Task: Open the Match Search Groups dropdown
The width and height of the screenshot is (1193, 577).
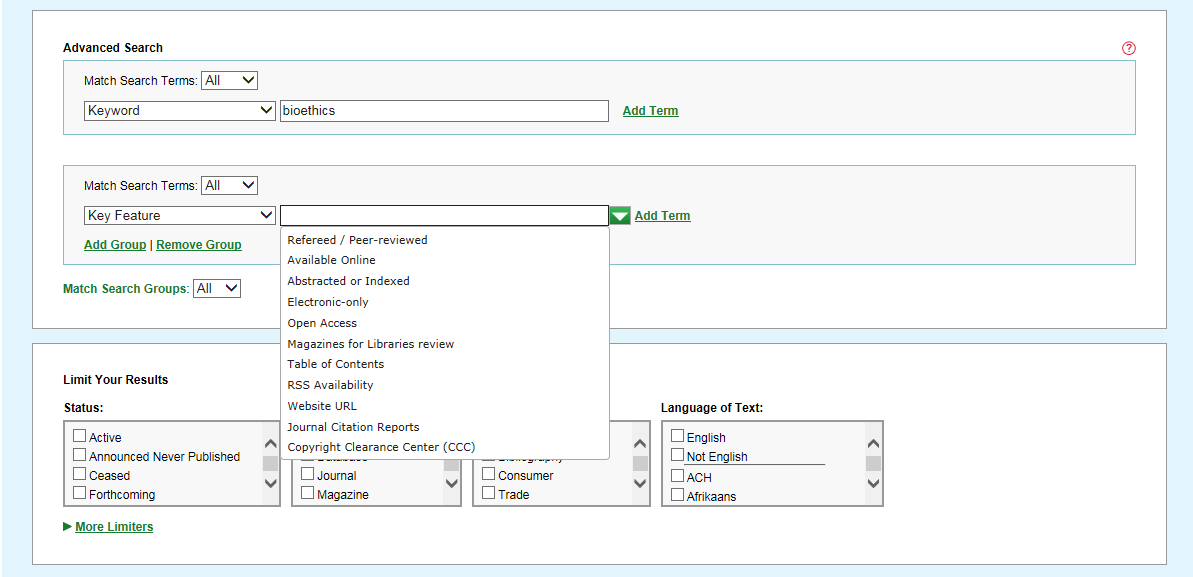Action: click(x=217, y=288)
